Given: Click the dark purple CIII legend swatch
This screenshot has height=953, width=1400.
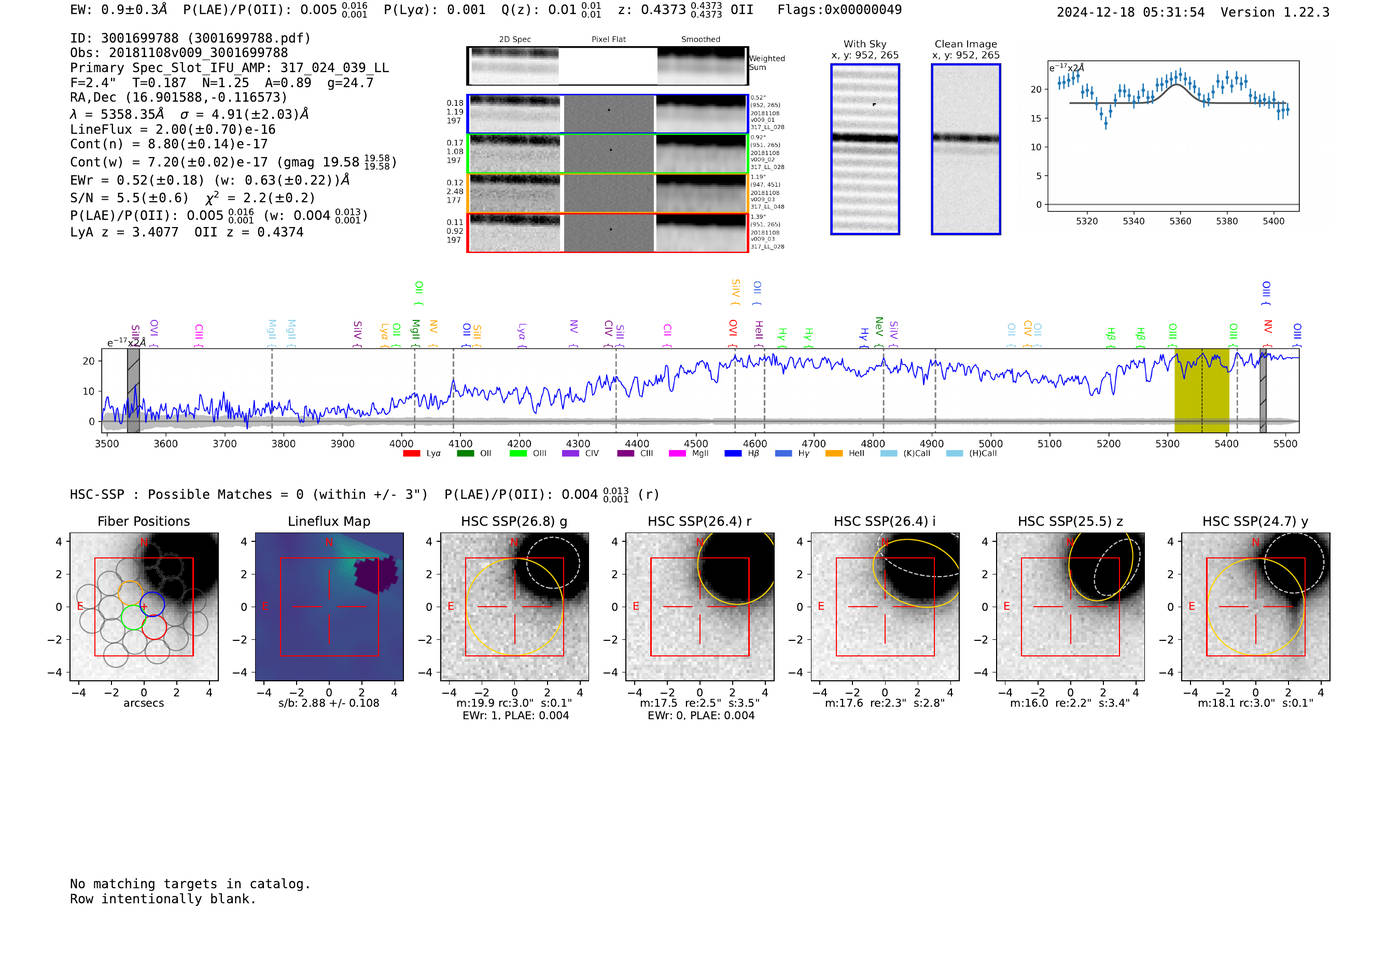Looking at the screenshot, I should 626,454.
